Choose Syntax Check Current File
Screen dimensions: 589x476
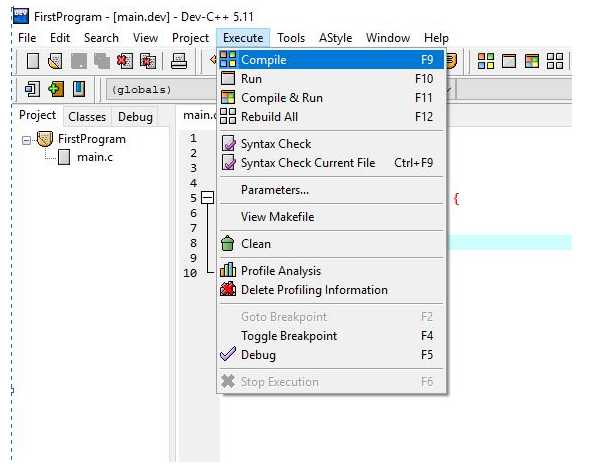coord(332,163)
